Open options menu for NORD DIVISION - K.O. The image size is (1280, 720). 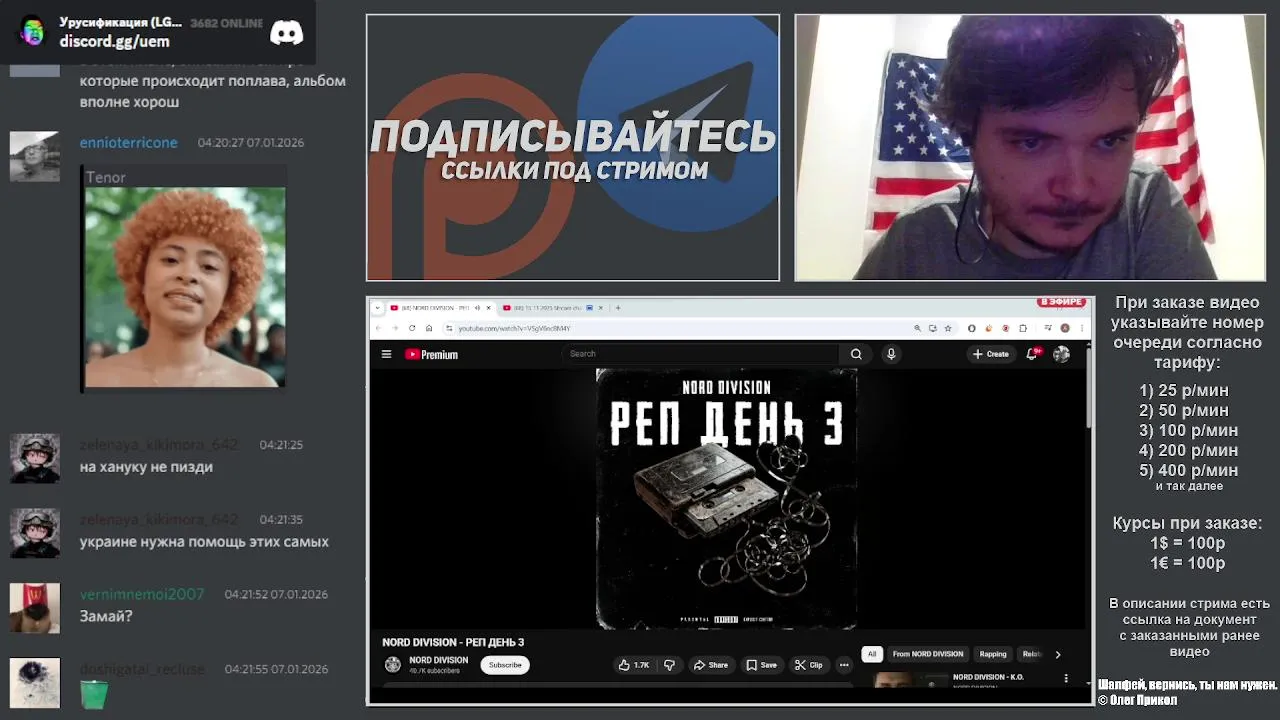click(1066, 678)
